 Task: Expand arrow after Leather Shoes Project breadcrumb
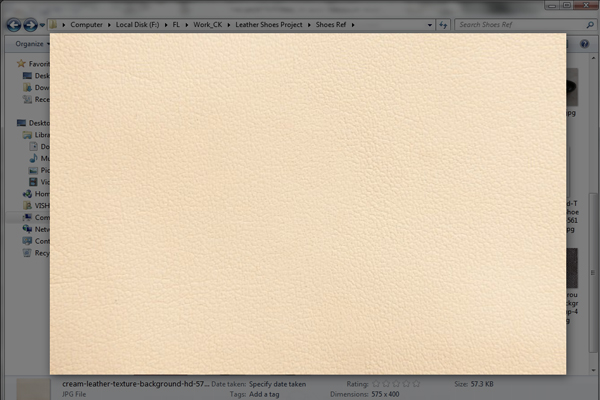coord(309,25)
